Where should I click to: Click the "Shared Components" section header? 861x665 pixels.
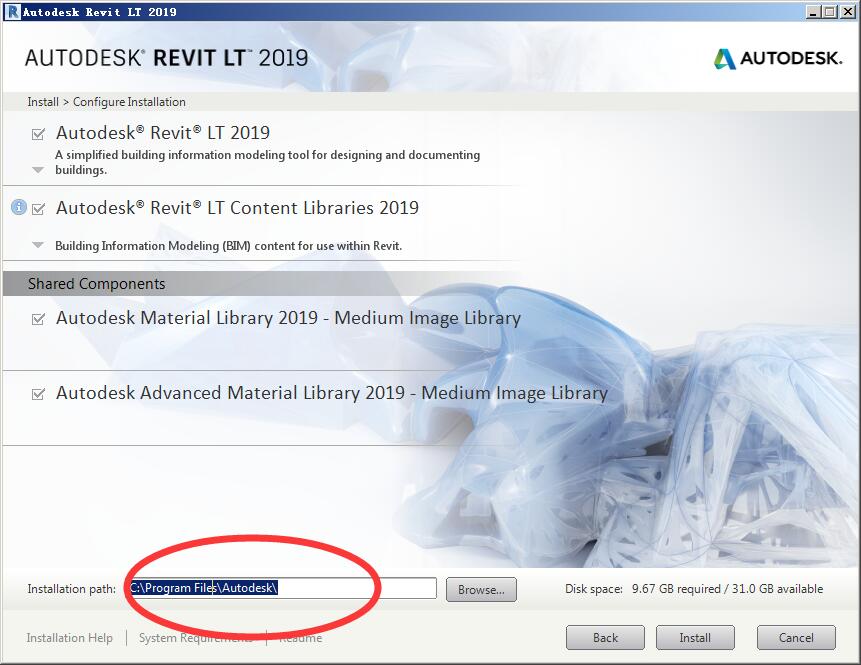tap(97, 283)
